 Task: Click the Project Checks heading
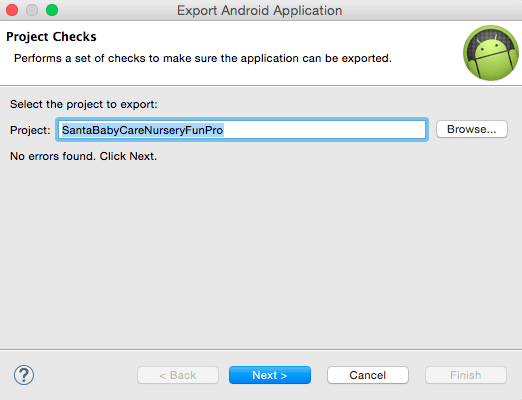51,37
